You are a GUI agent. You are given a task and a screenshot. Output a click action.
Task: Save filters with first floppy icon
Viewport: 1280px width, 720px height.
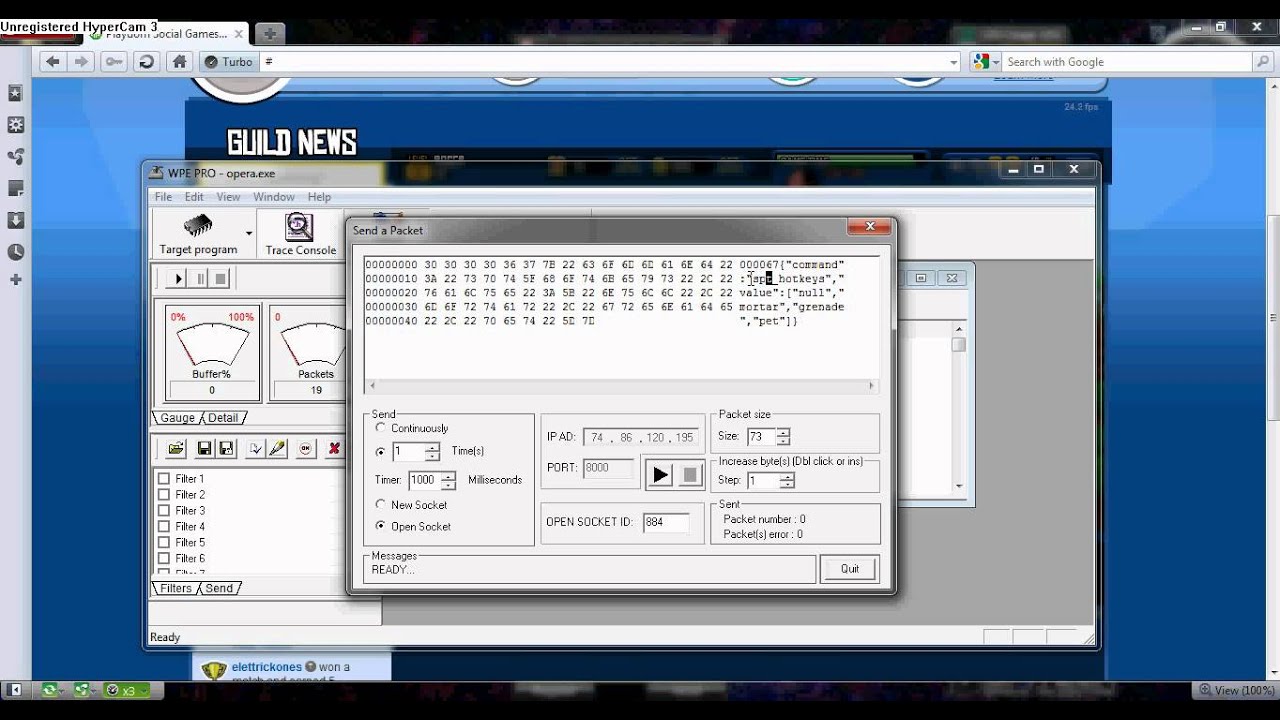click(204, 449)
